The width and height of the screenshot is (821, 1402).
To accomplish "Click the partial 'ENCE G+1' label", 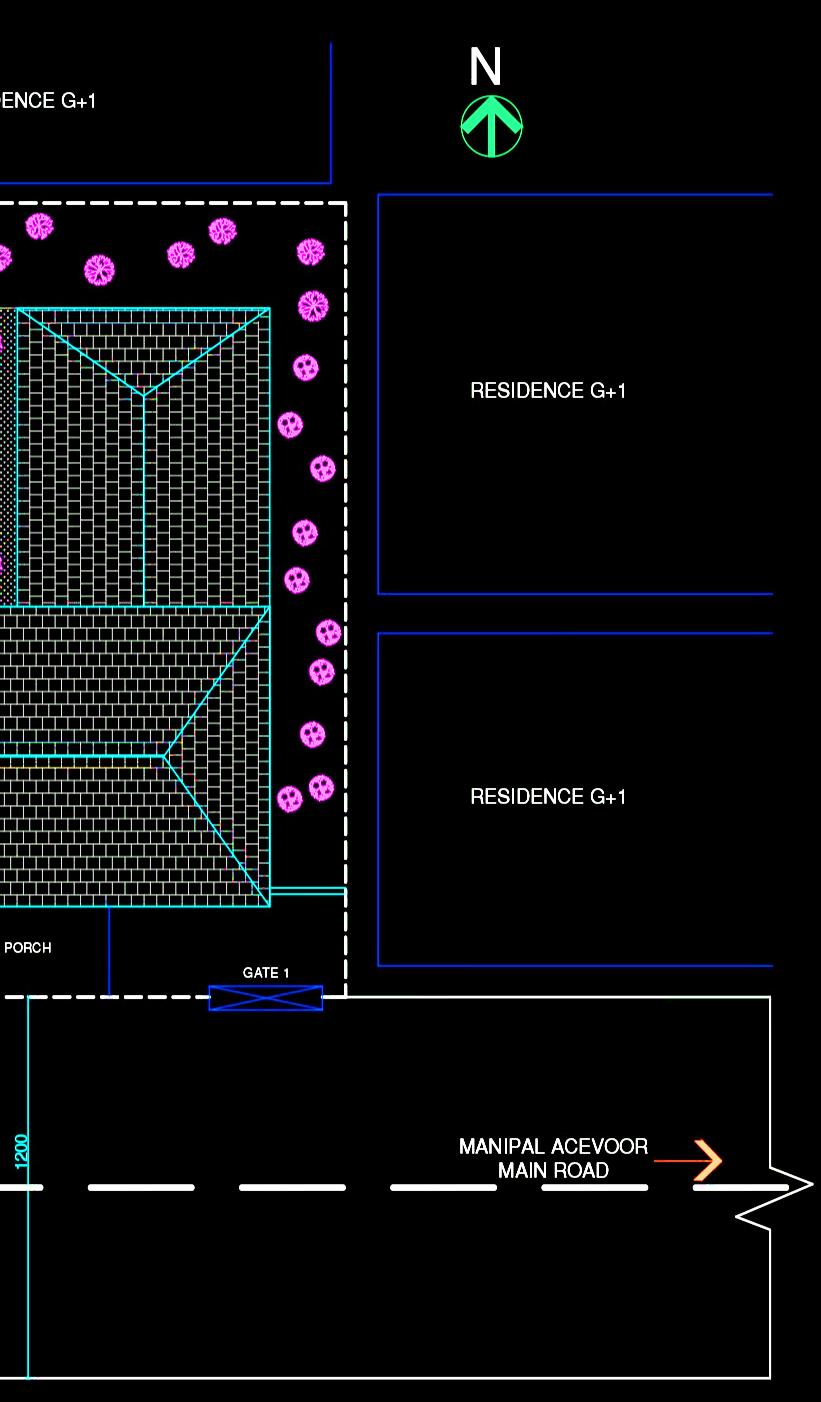I will pyautogui.click(x=48, y=101).
